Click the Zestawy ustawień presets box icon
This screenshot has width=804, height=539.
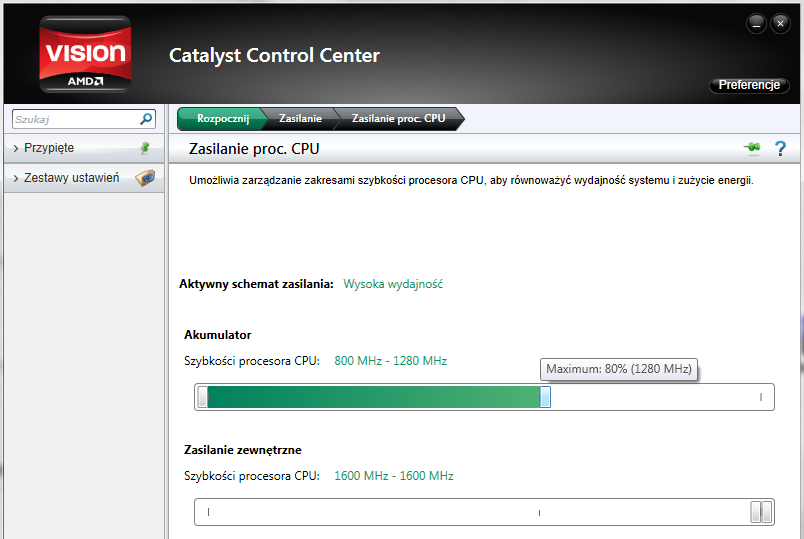pyautogui.click(x=145, y=177)
